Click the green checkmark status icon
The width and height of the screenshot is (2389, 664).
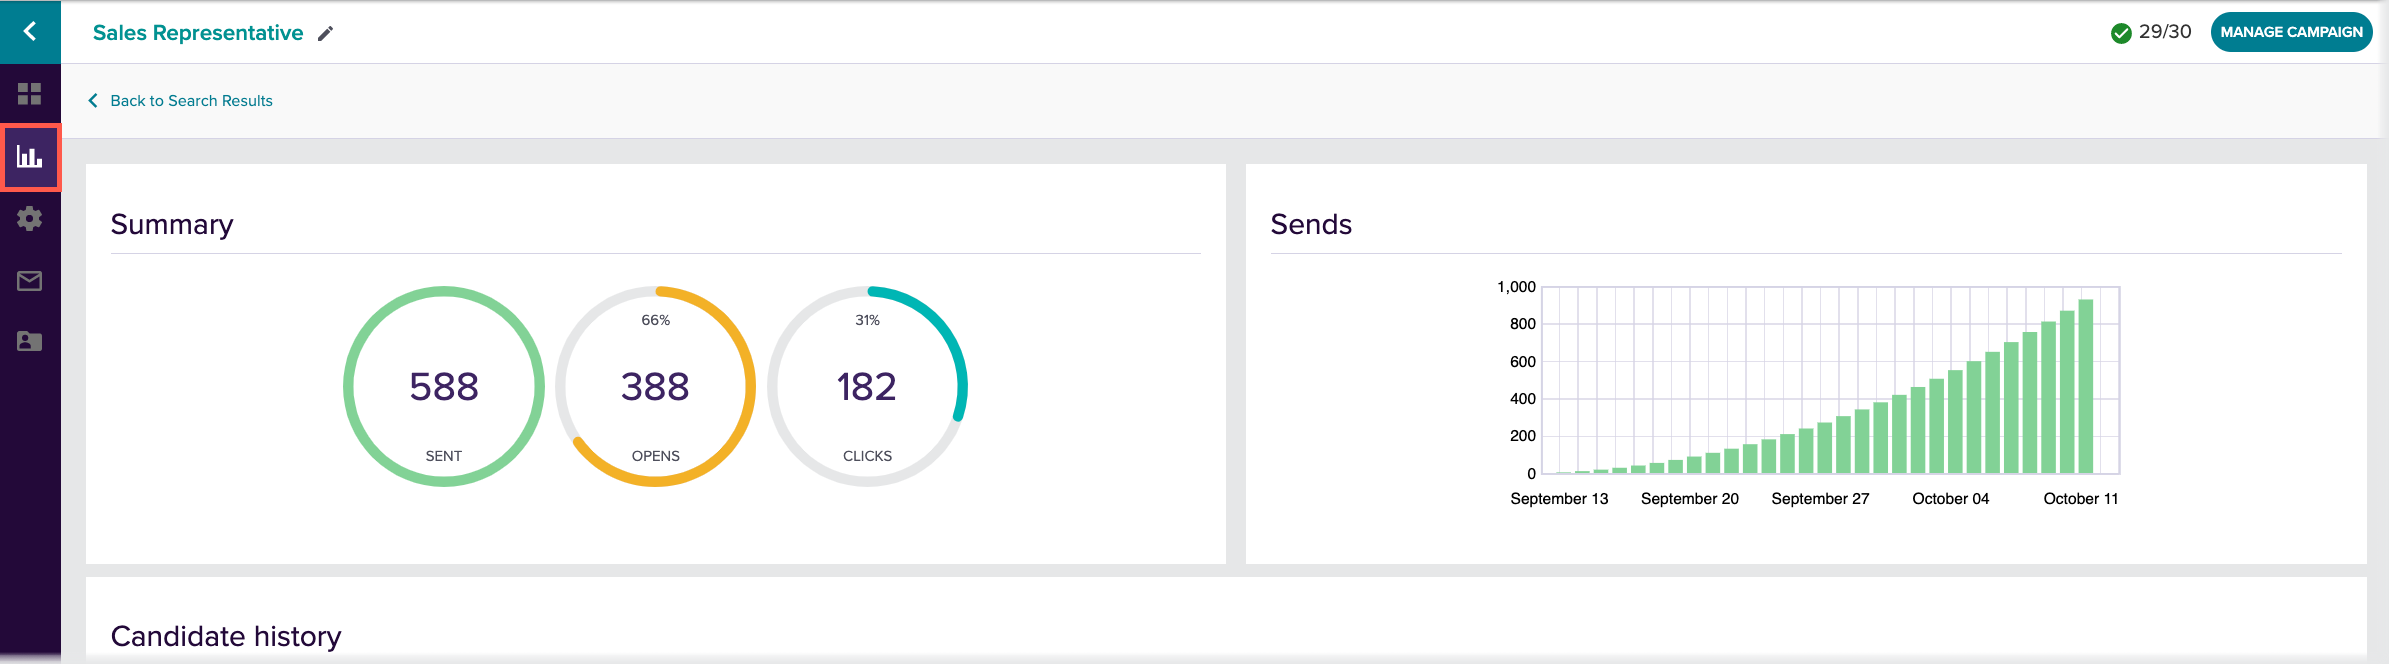click(2120, 33)
